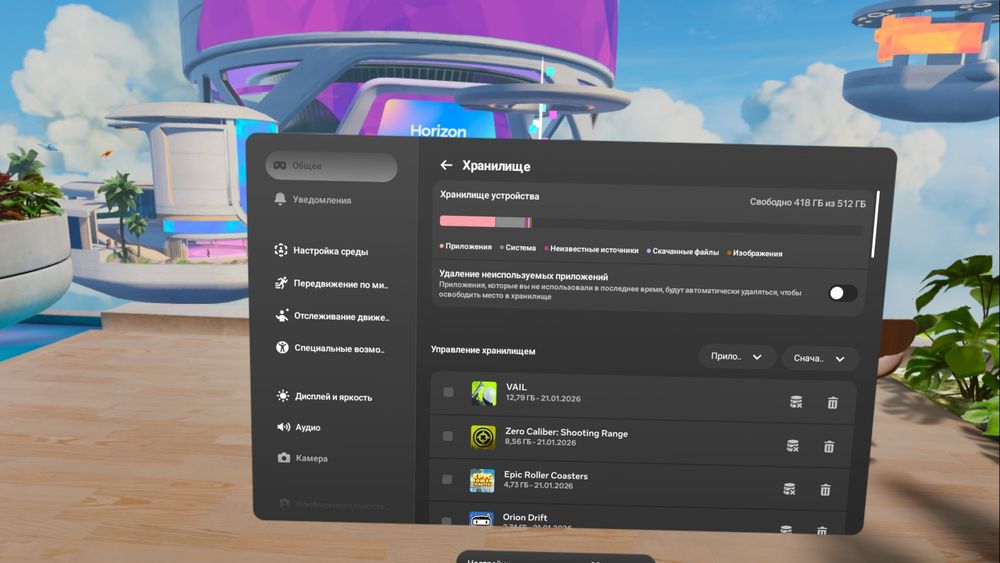Screen dimensions: 1000x563
Task: Open the Прило.. filter dropdown
Action: point(737,356)
